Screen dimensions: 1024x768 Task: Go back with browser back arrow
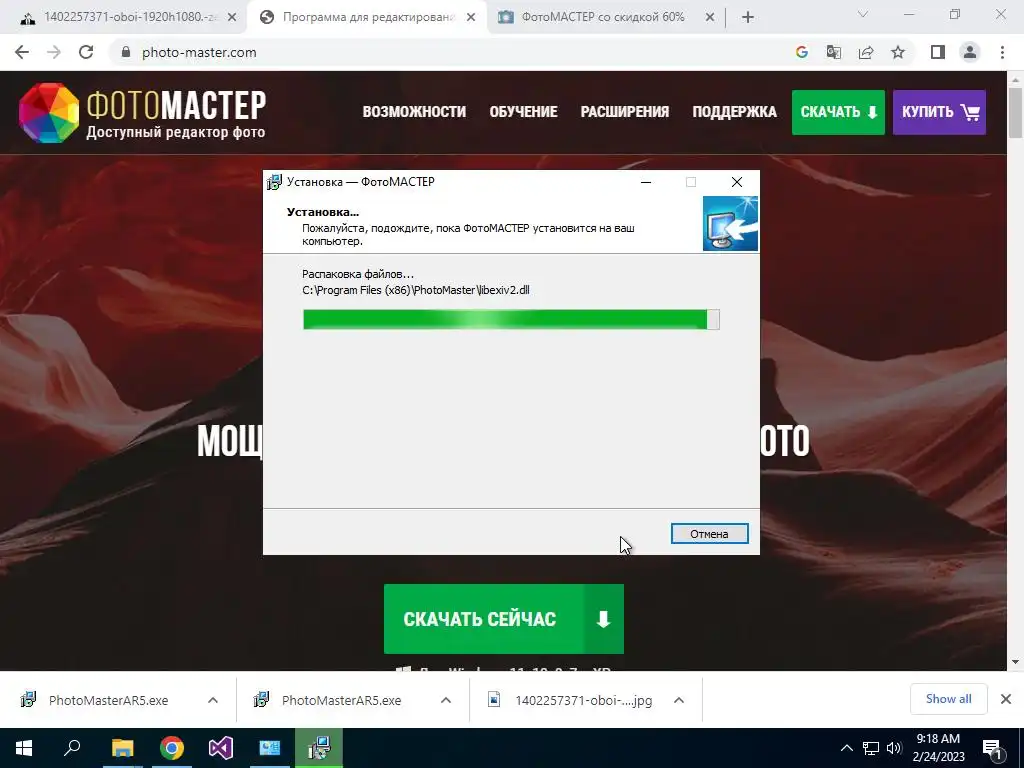[22, 52]
